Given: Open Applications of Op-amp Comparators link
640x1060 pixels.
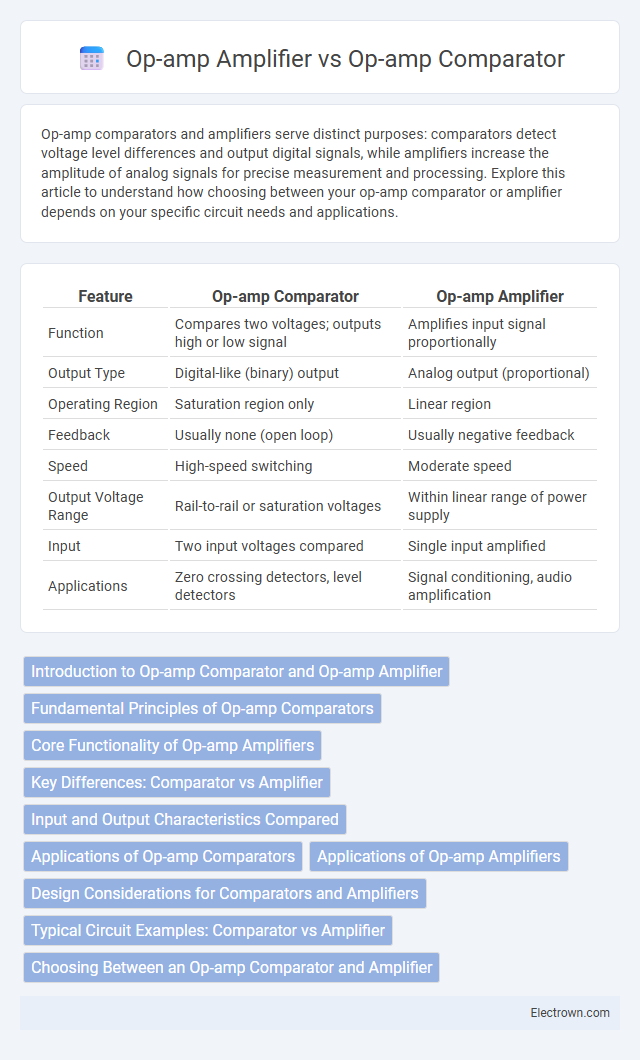Looking at the screenshot, I should (163, 857).
